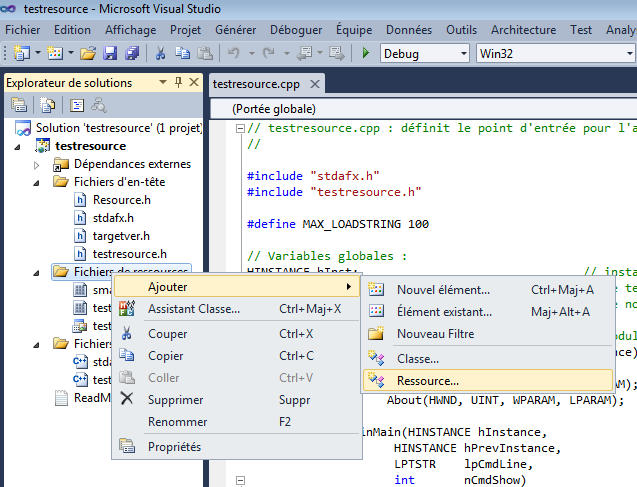The height and width of the screenshot is (487, 637).
Task: Open the Générer menu
Action: pos(236,30)
